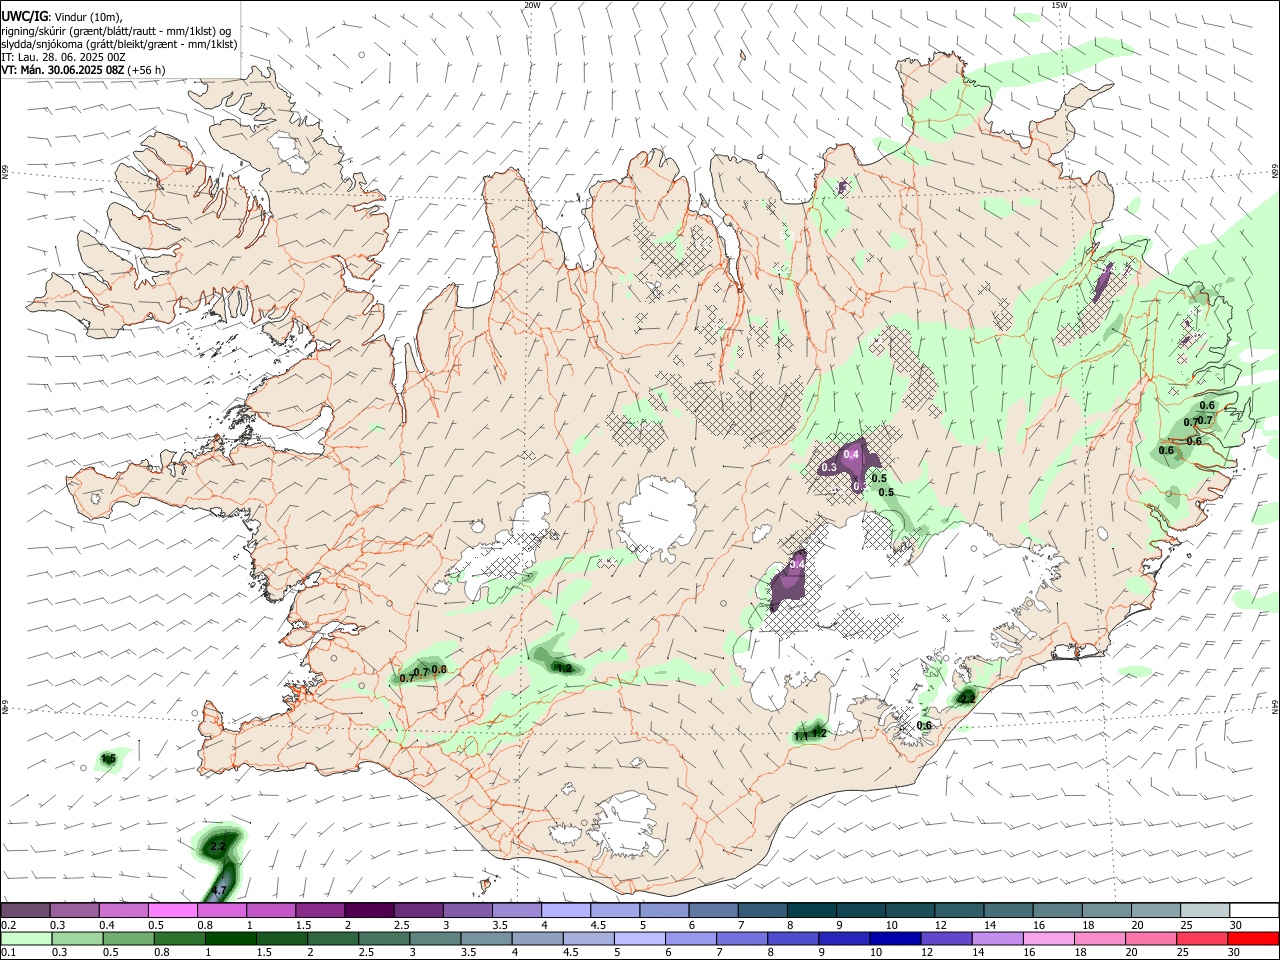Click the pale green 0.1–0.3 swatch in green scale

click(x=27, y=938)
